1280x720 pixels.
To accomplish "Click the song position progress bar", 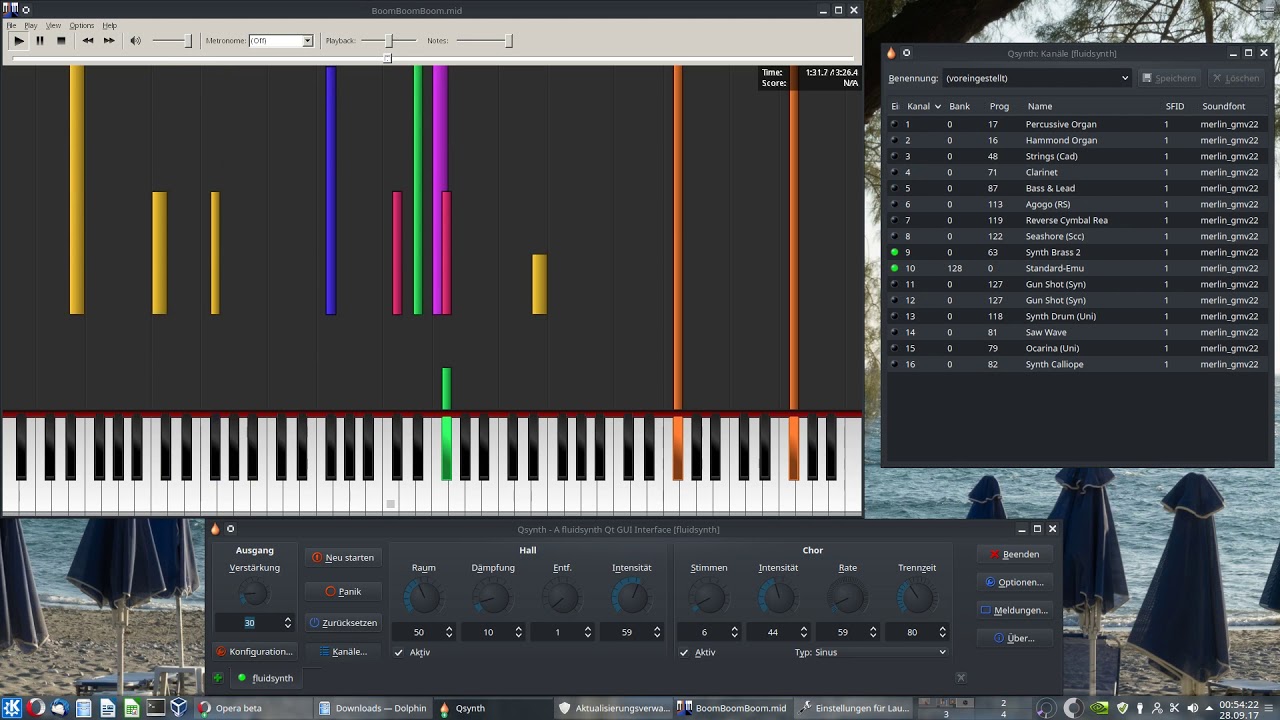I will (x=430, y=58).
